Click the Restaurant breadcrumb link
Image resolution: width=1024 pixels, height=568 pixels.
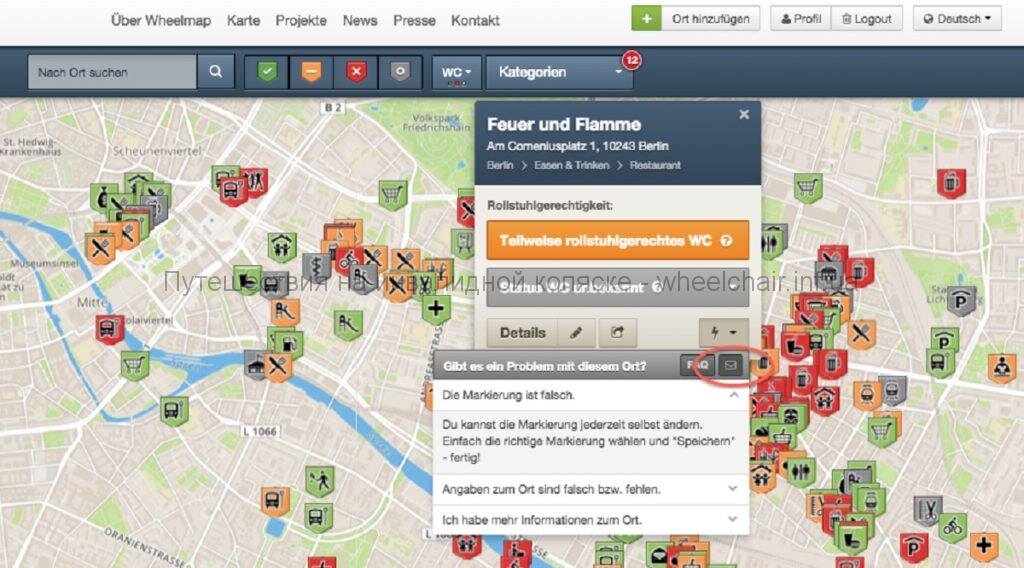pos(655,165)
